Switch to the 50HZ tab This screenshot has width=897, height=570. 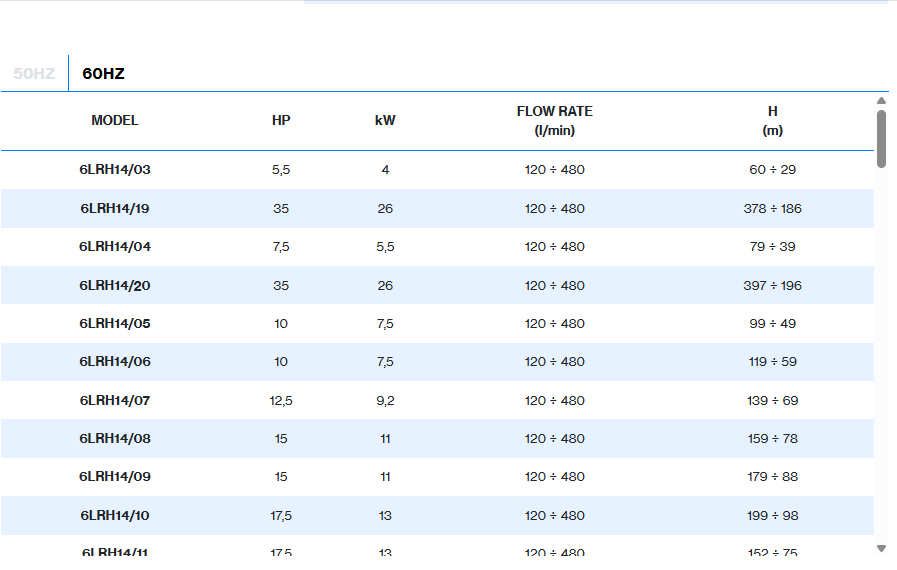34,74
